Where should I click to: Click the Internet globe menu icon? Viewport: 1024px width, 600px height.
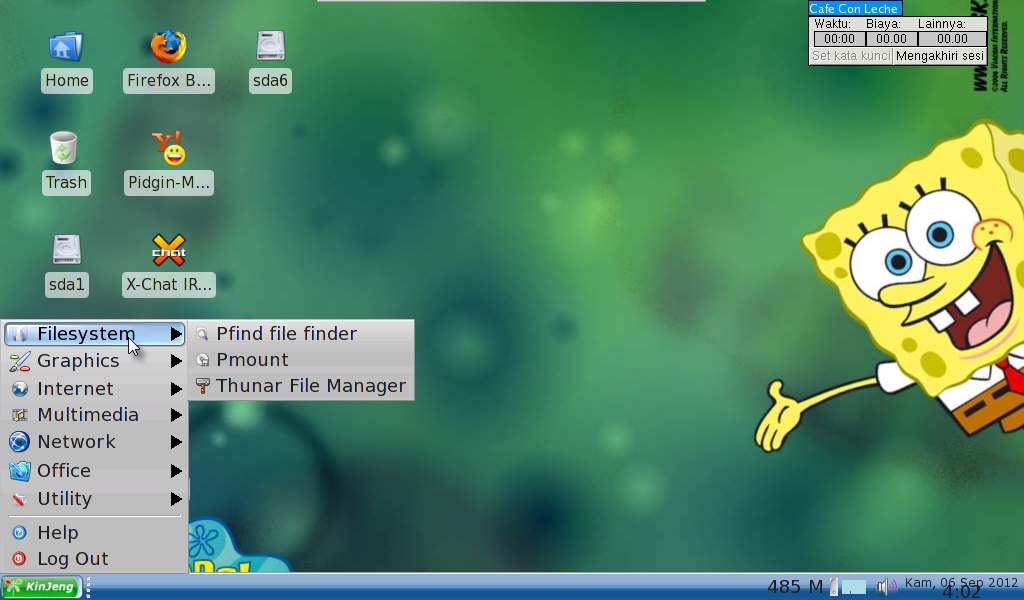click(20, 389)
